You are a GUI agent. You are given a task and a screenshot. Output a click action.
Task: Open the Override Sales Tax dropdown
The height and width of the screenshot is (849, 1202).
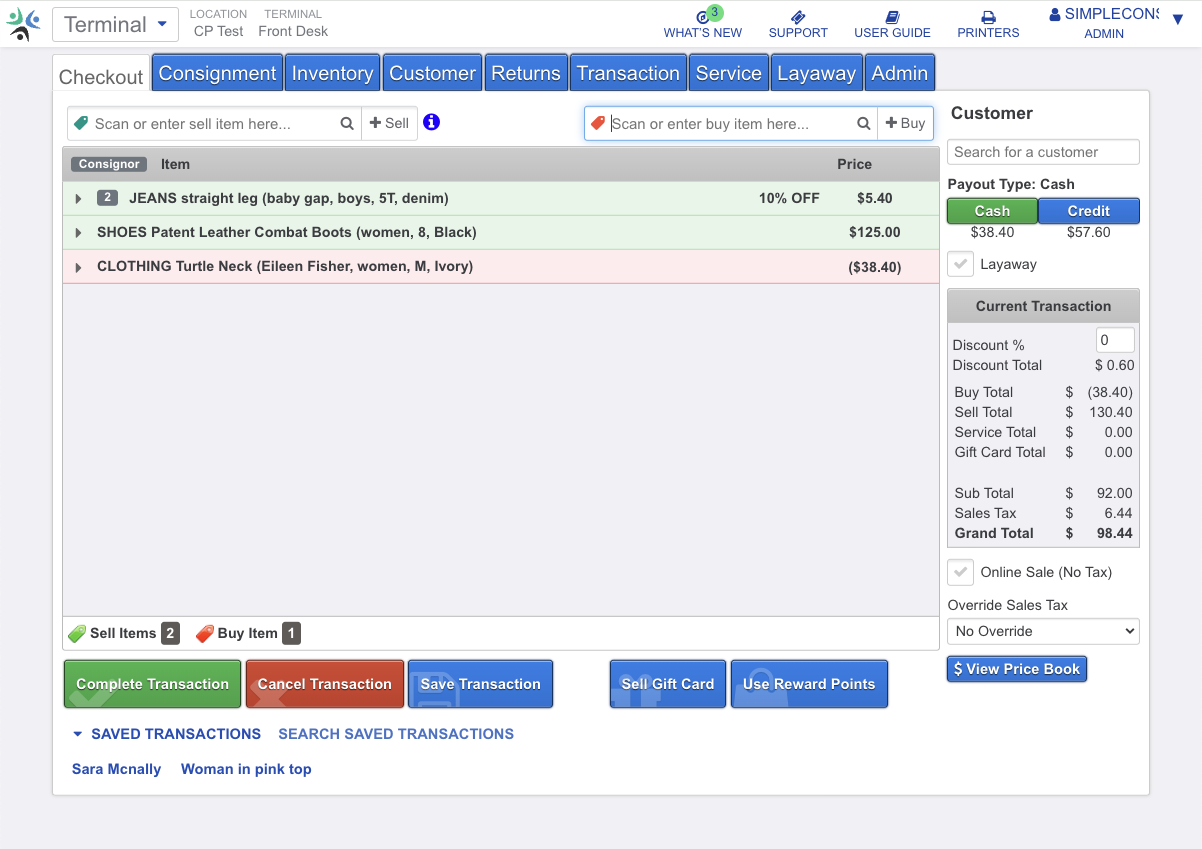point(1043,631)
